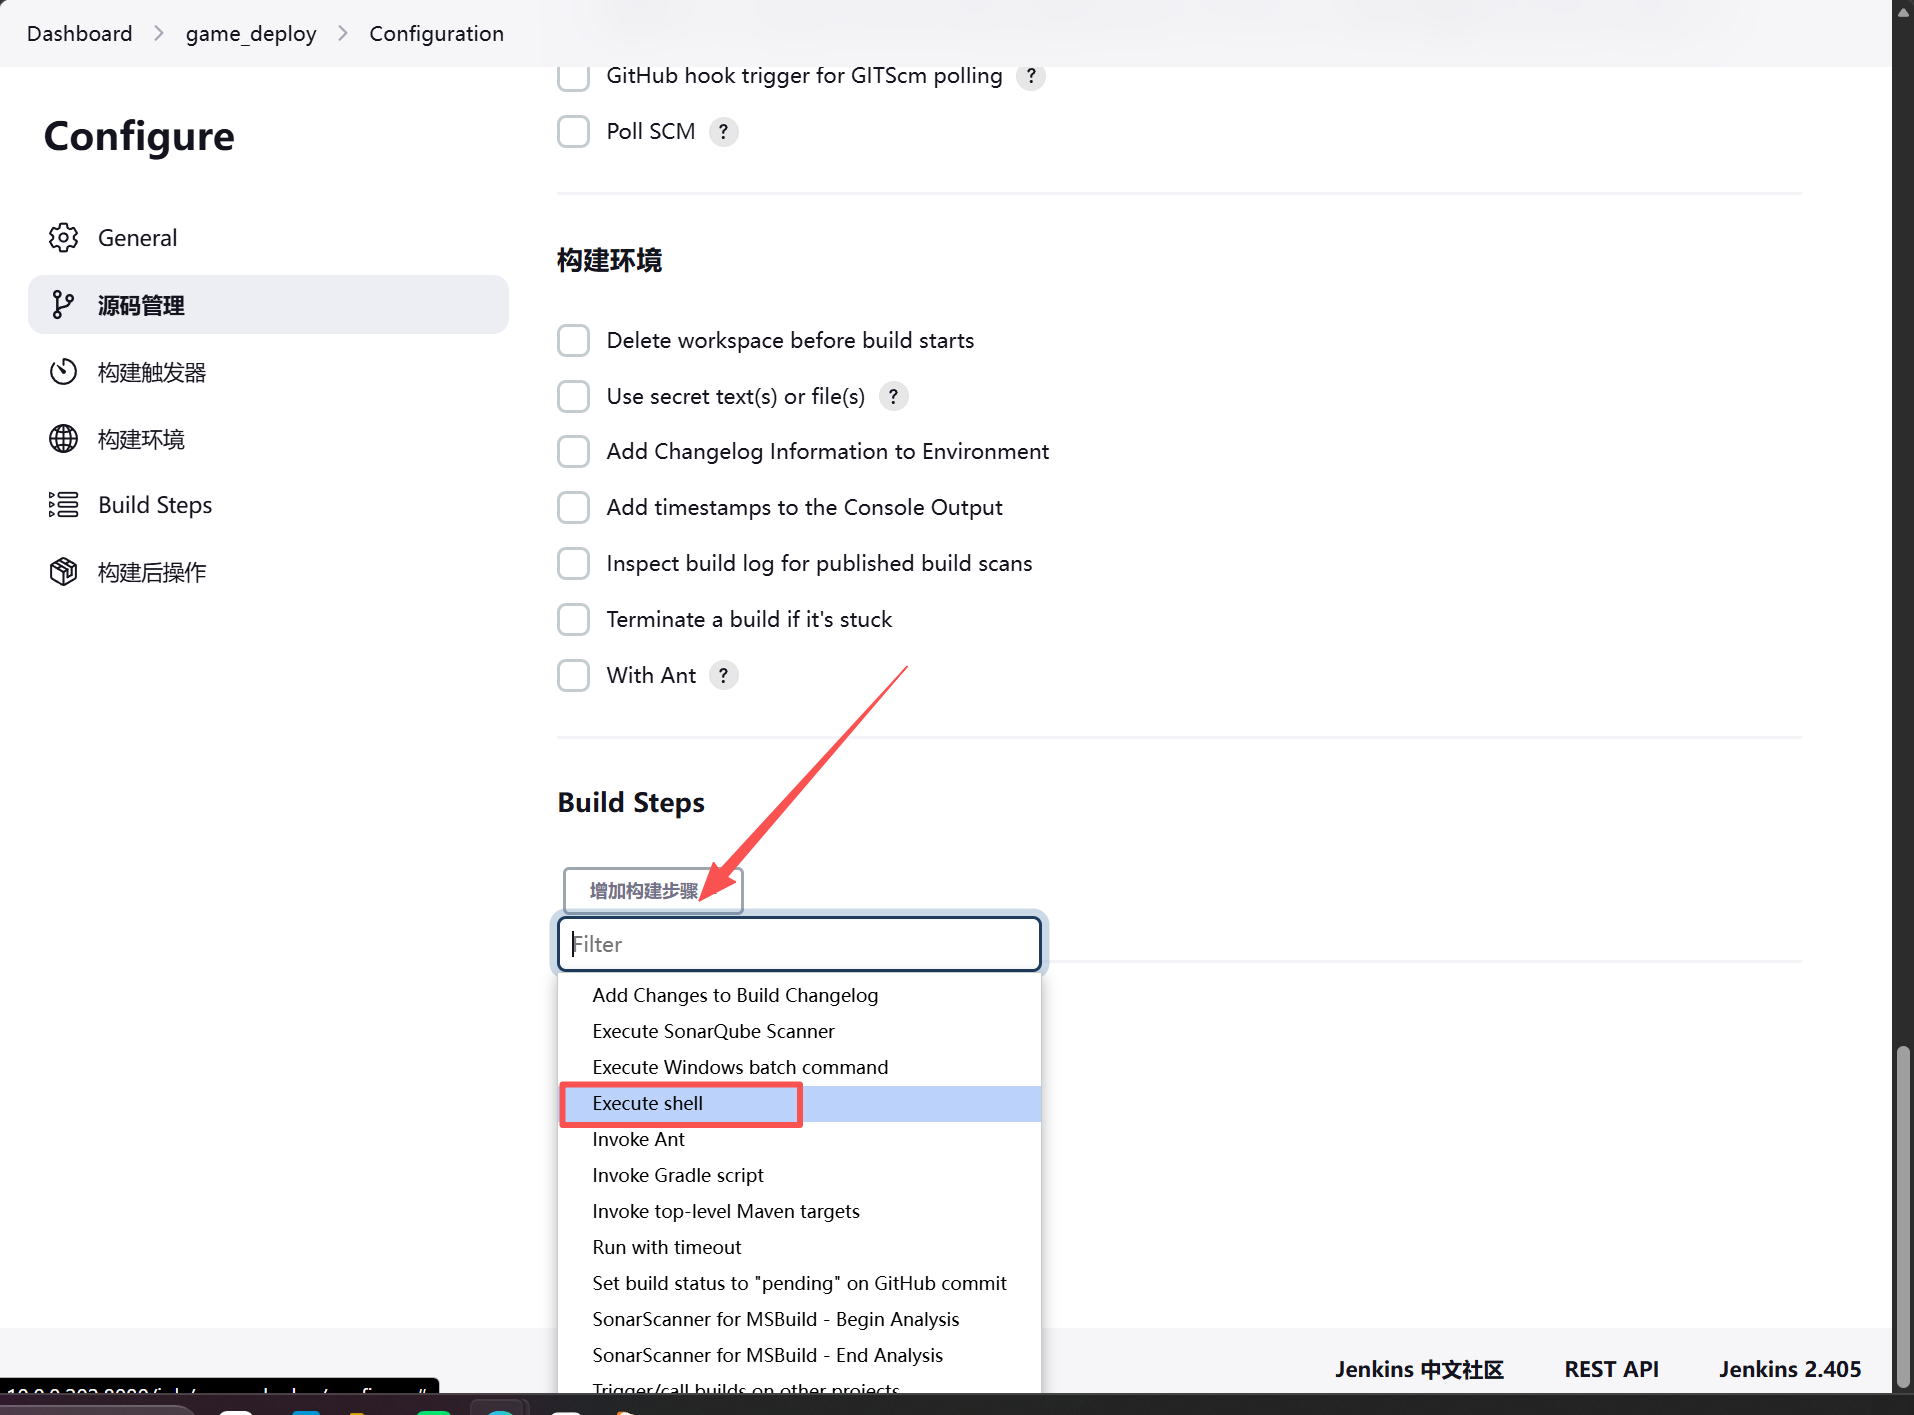The image size is (1914, 1415).
Task: Enable Terminate a build if it's stuck
Action: click(573, 620)
